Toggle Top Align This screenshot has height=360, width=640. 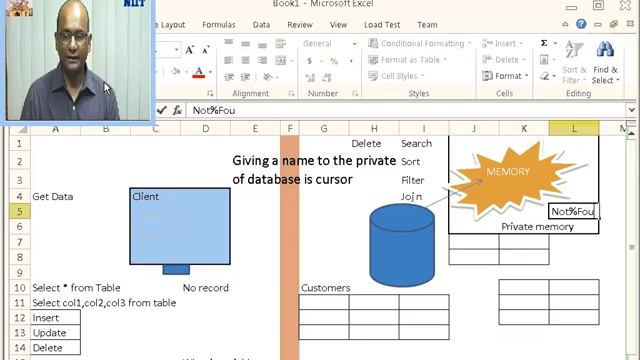tap(229, 43)
